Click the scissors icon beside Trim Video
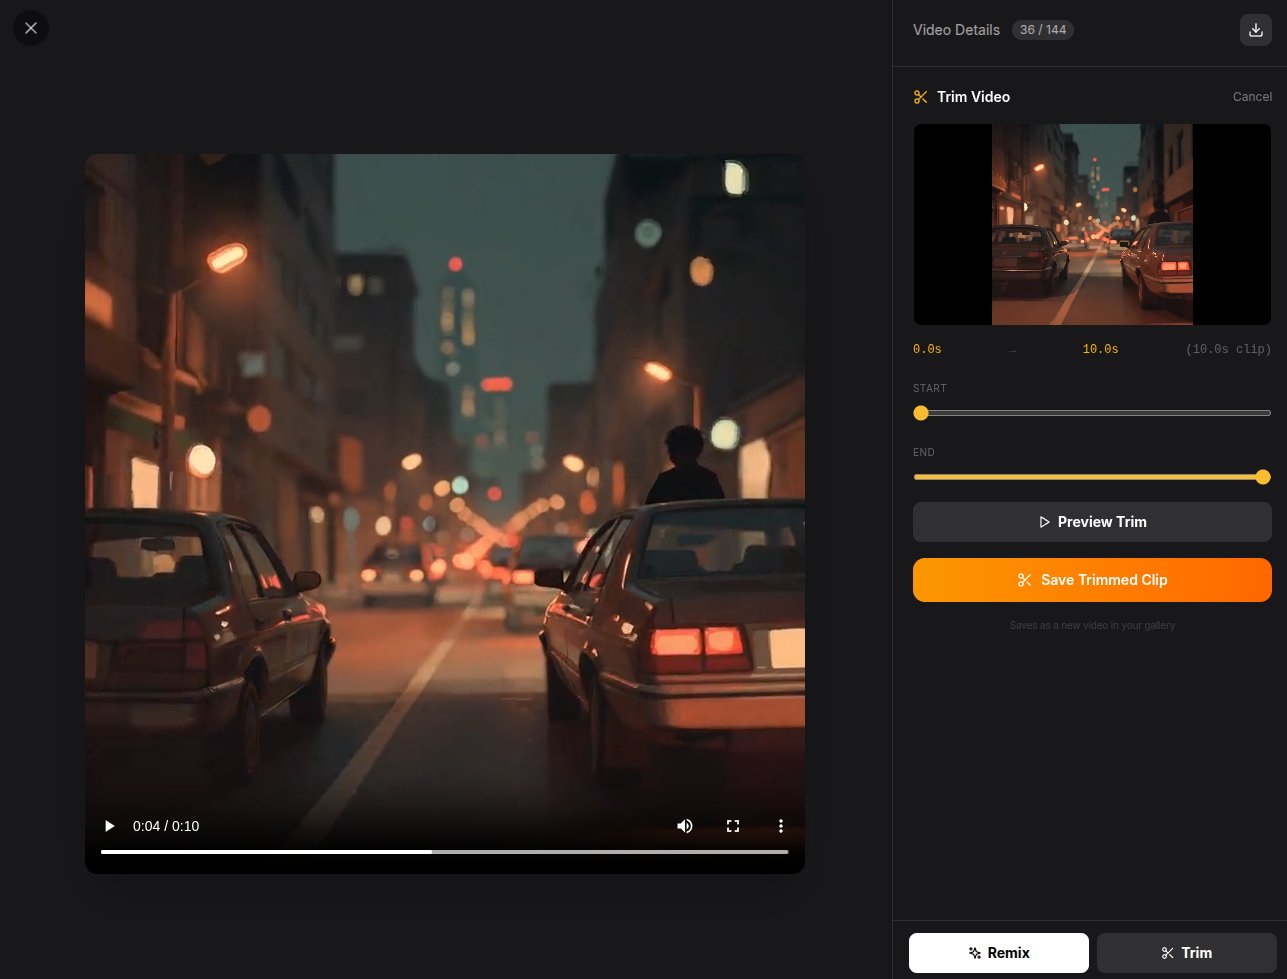Viewport: 1287px width, 979px height. click(x=921, y=97)
